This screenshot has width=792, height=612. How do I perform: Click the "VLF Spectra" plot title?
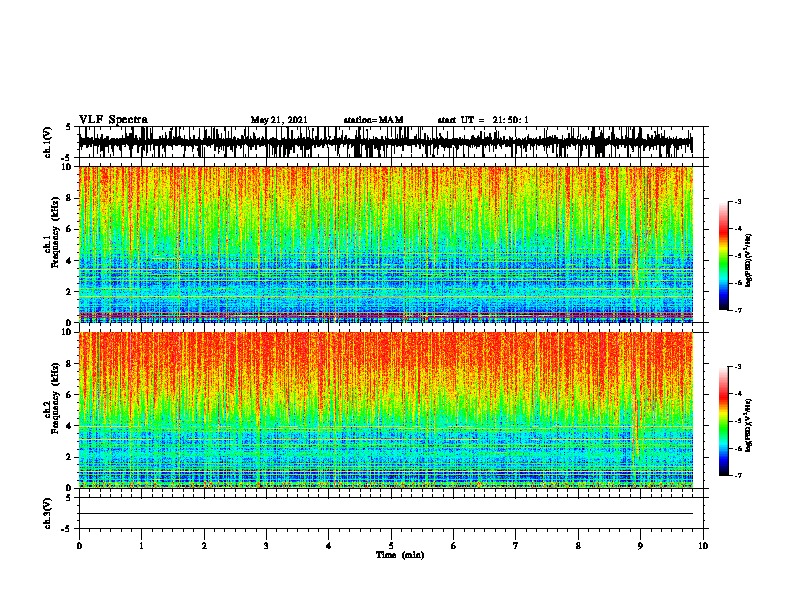click(113, 119)
